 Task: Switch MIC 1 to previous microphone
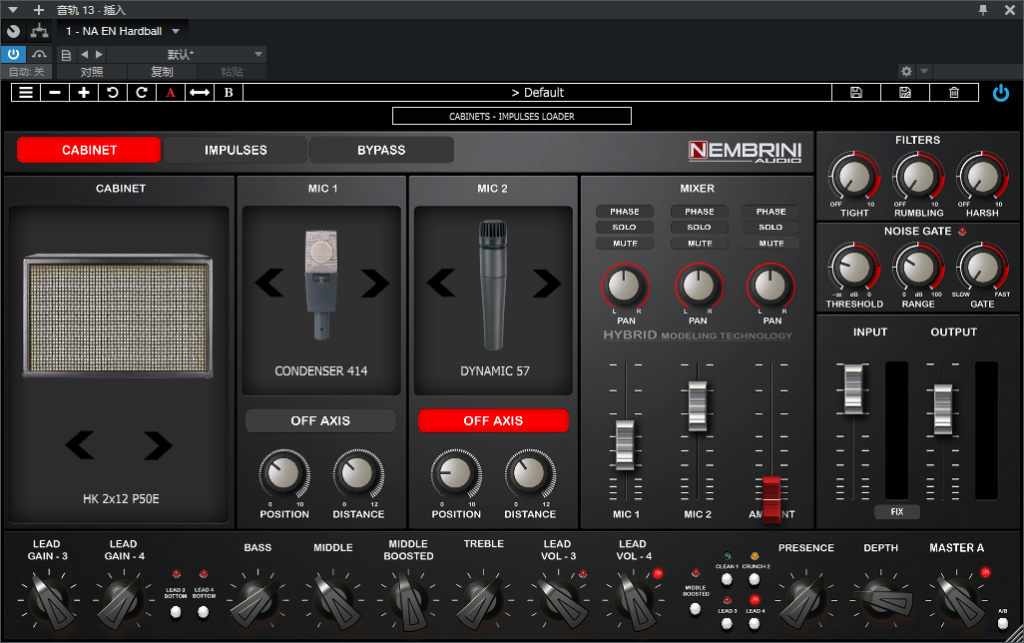click(x=269, y=283)
